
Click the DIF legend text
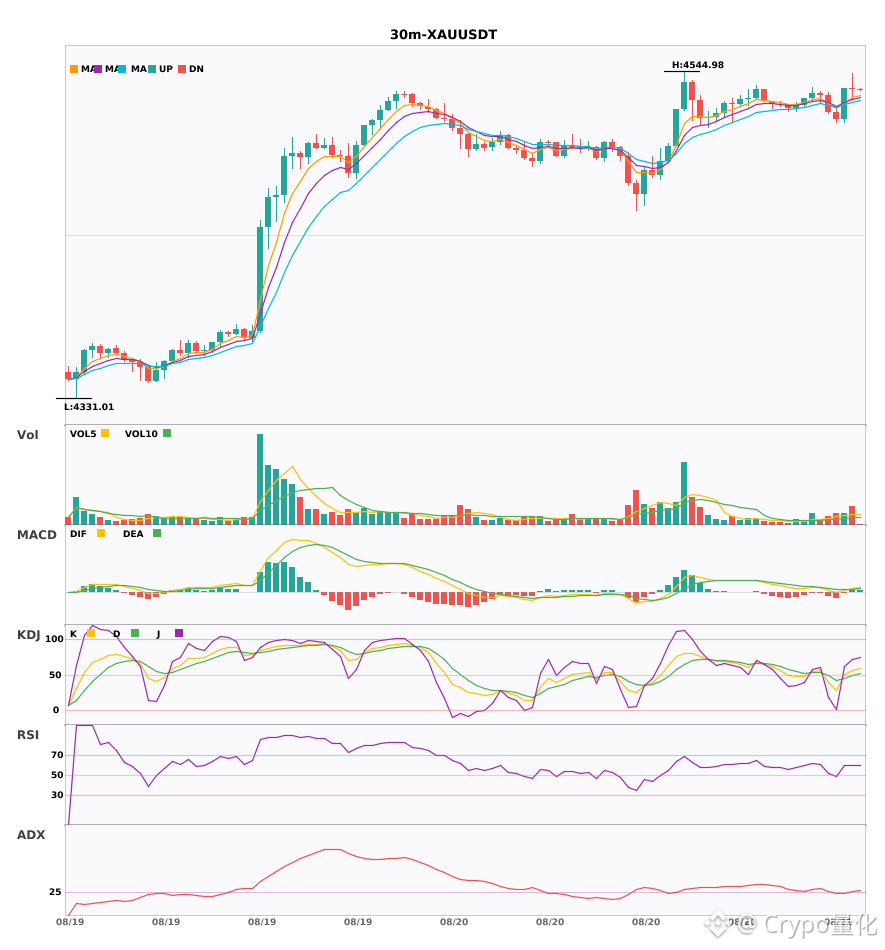pos(78,534)
